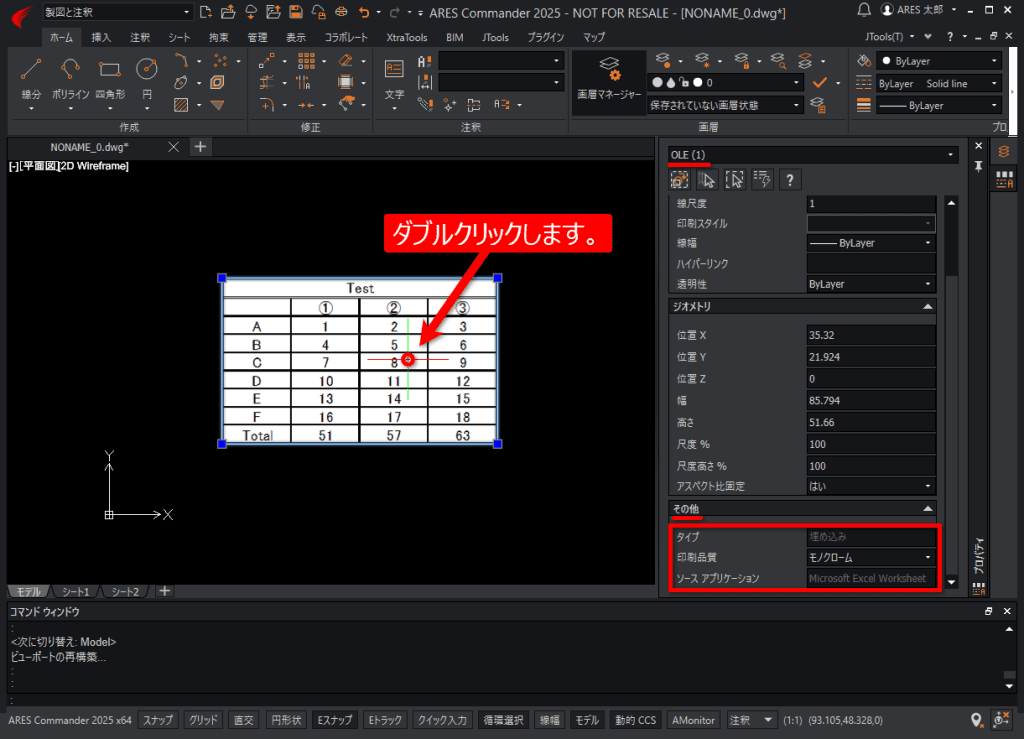The image size is (1024, 739).
Task: Select the 四角形 rectangle tool
Action: [110, 77]
